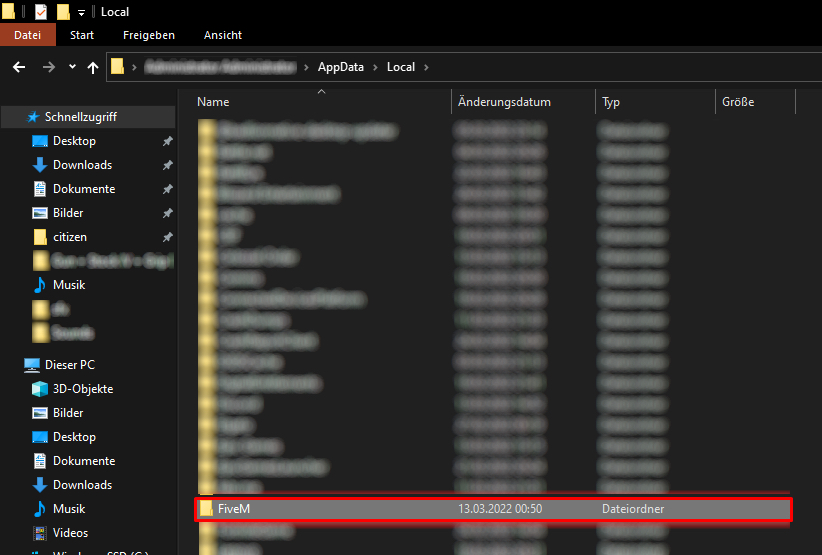Open quick access toolbar customize dropdown

pyautogui.click(x=81, y=12)
